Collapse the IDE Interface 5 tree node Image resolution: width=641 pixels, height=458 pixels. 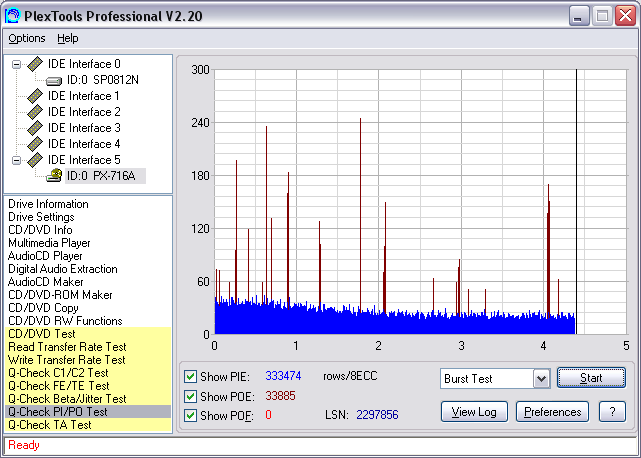point(16,160)
